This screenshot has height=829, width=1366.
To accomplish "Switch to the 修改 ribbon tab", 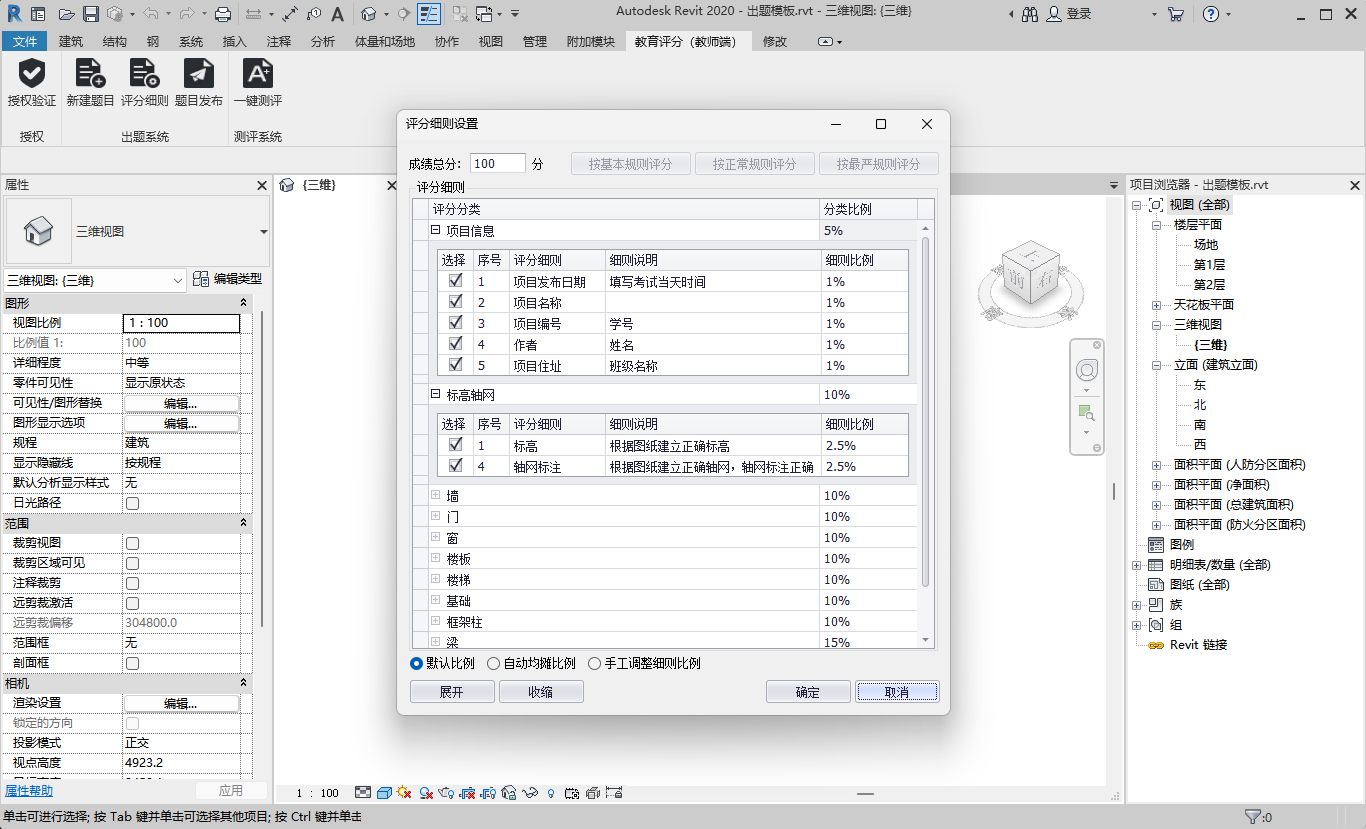I will point(775,41).
